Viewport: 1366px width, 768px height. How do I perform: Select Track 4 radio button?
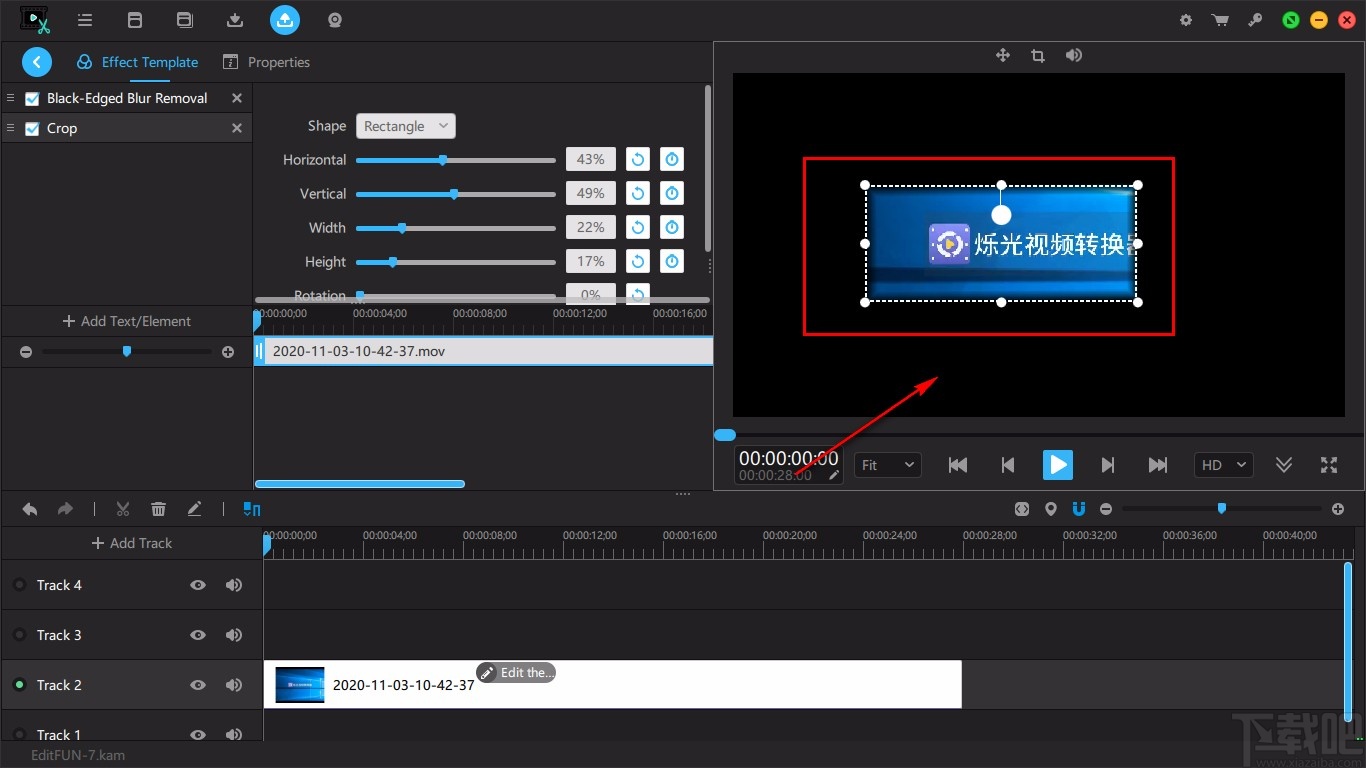point(19,585)
